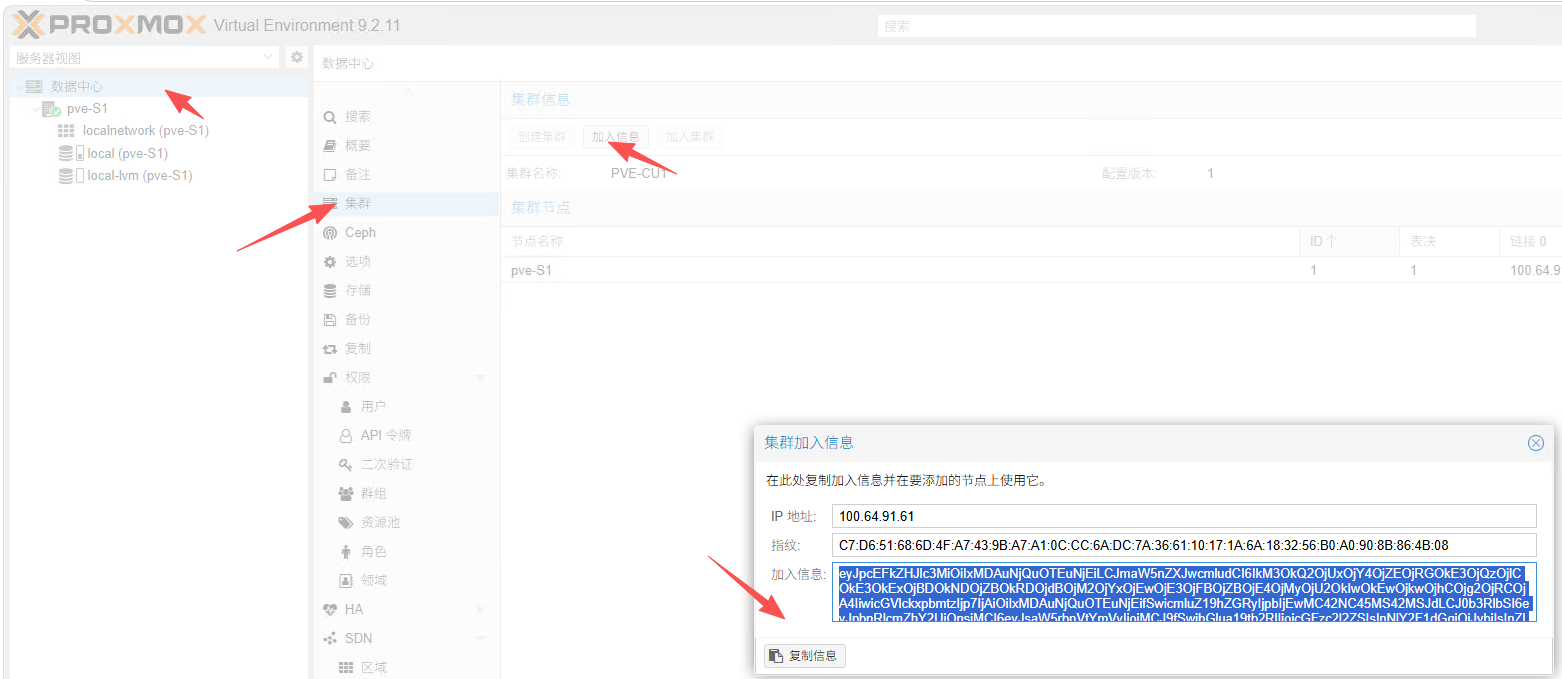Click the 二次验证 key icon
This screenshot has width=1562, height=679.
tap(346, 465)
